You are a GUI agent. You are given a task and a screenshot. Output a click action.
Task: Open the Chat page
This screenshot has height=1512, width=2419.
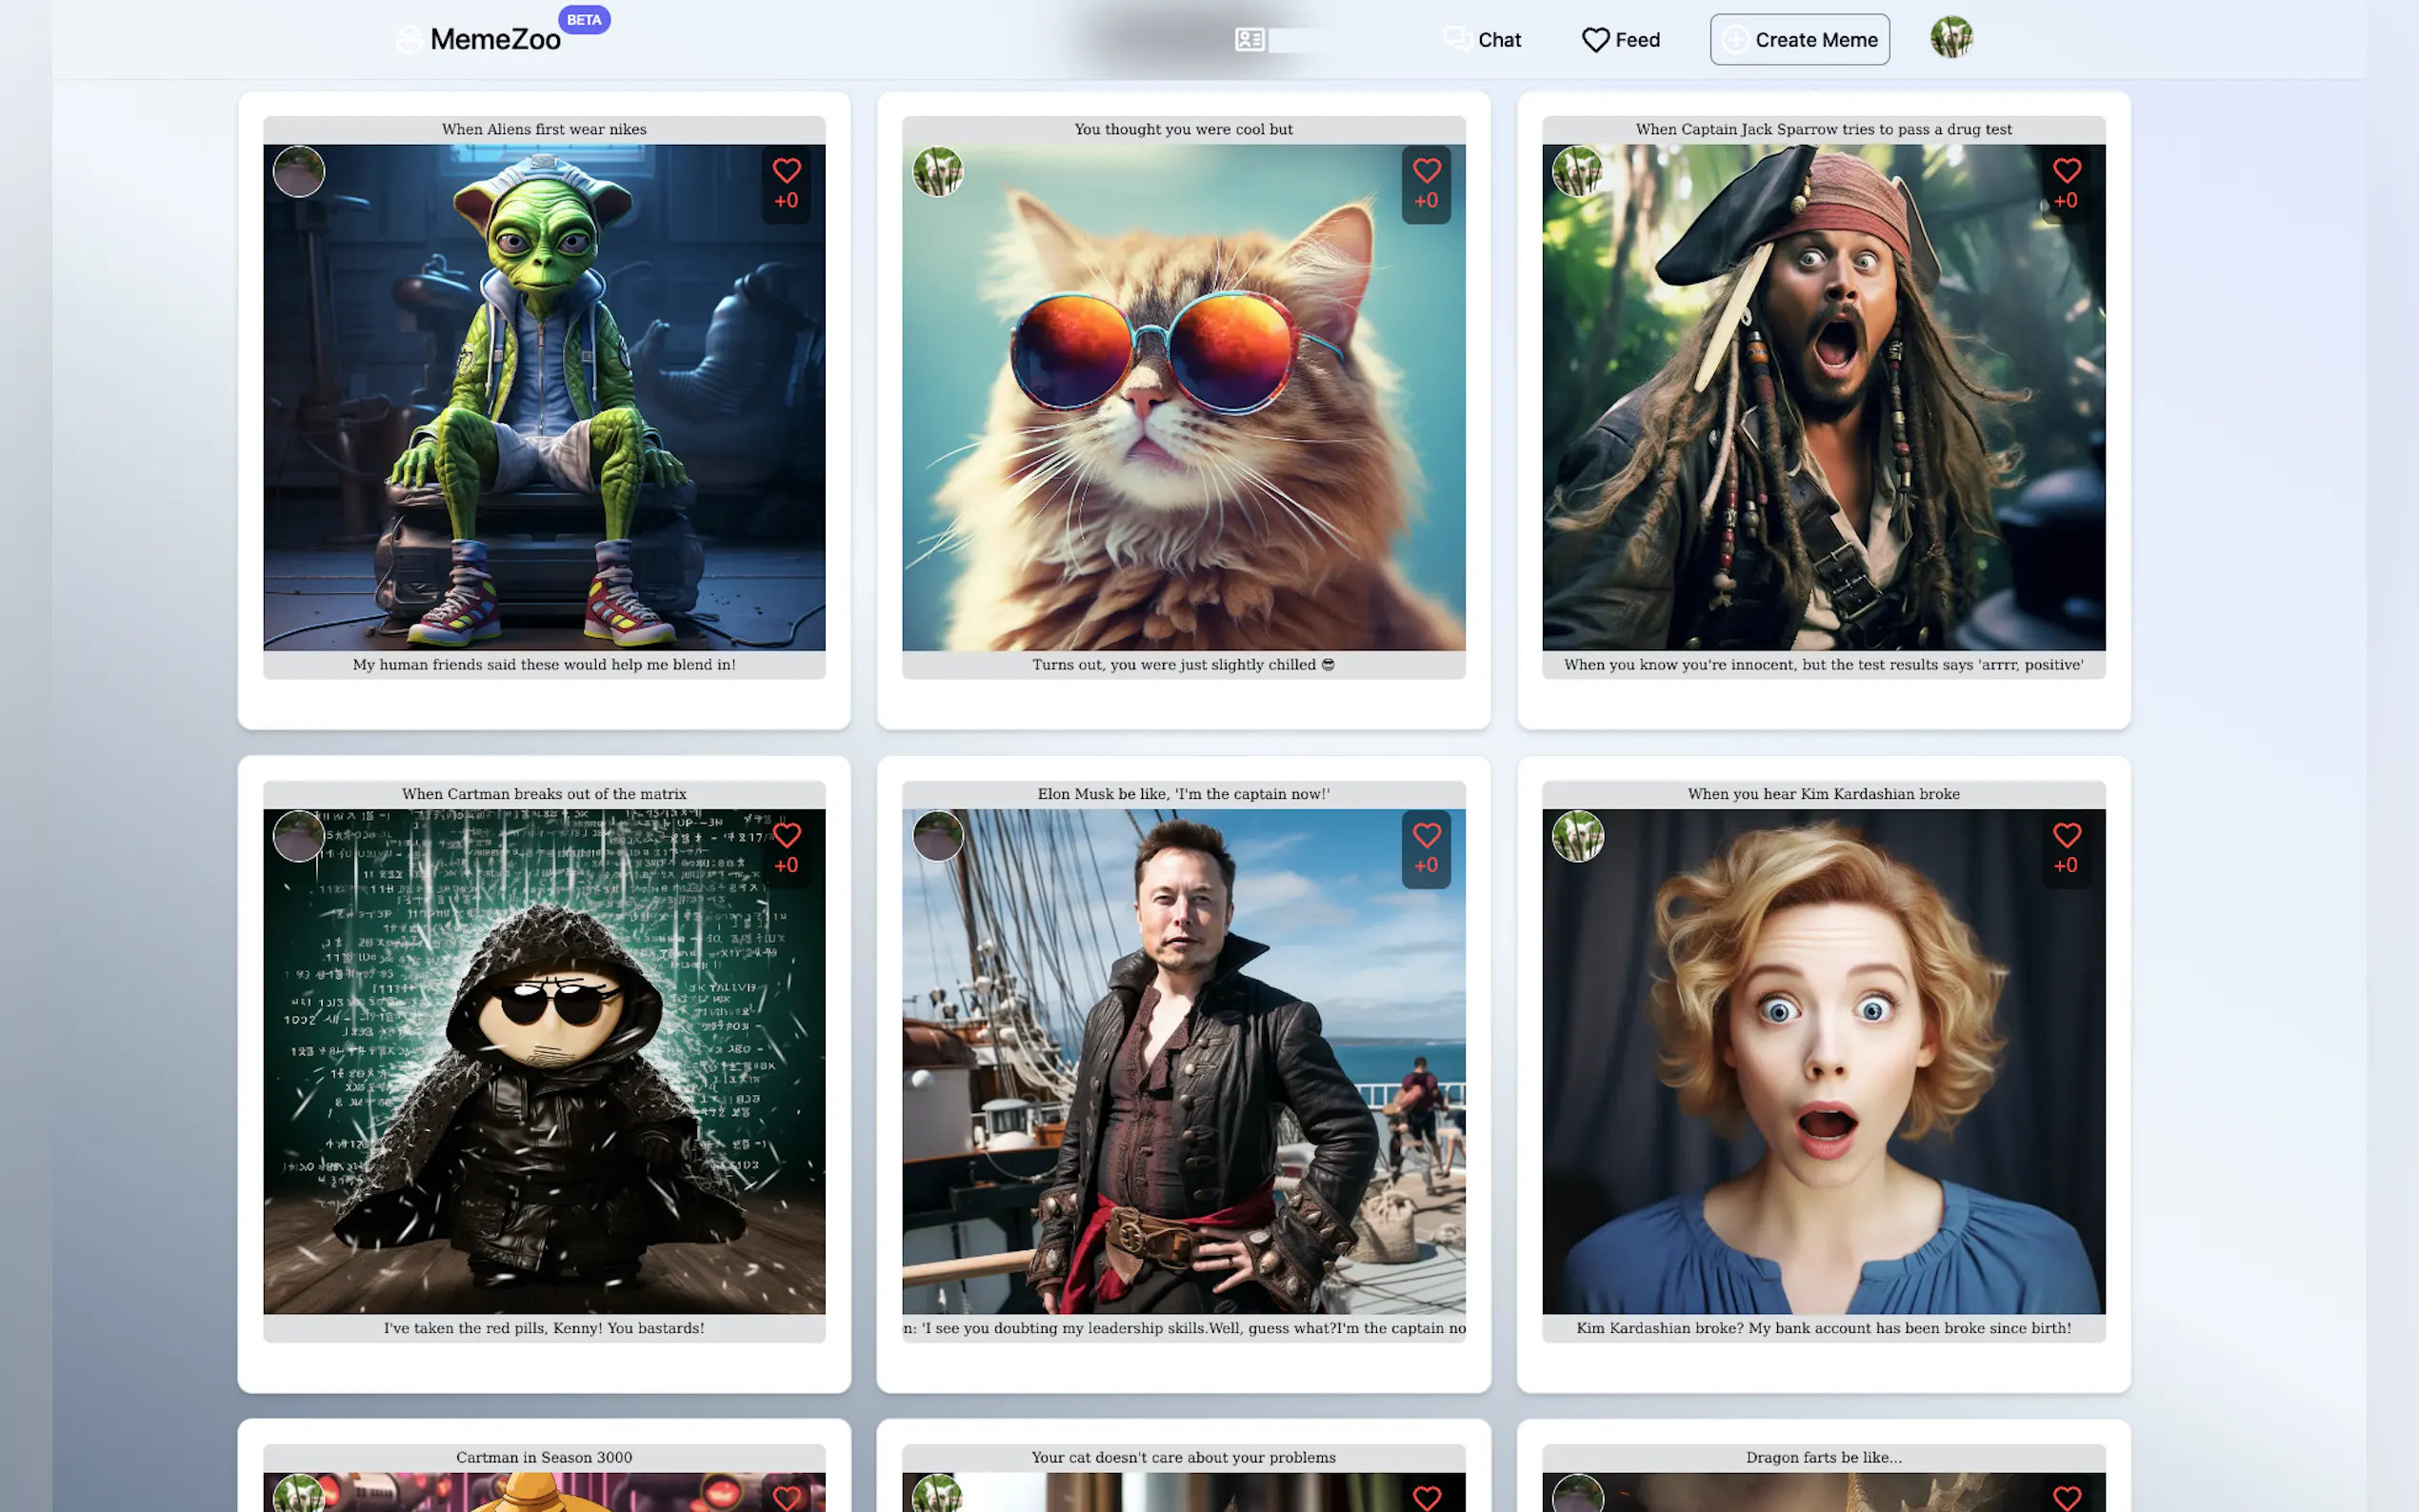tap(1482, 40)
